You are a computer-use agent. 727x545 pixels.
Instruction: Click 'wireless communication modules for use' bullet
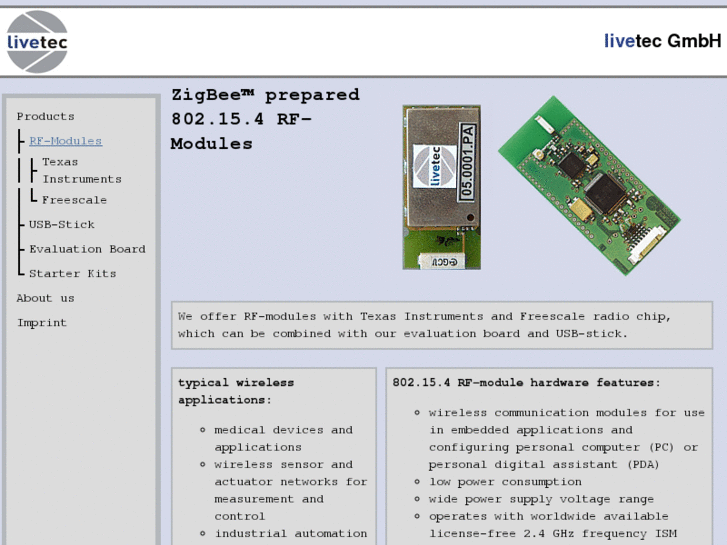coord(567,438)
